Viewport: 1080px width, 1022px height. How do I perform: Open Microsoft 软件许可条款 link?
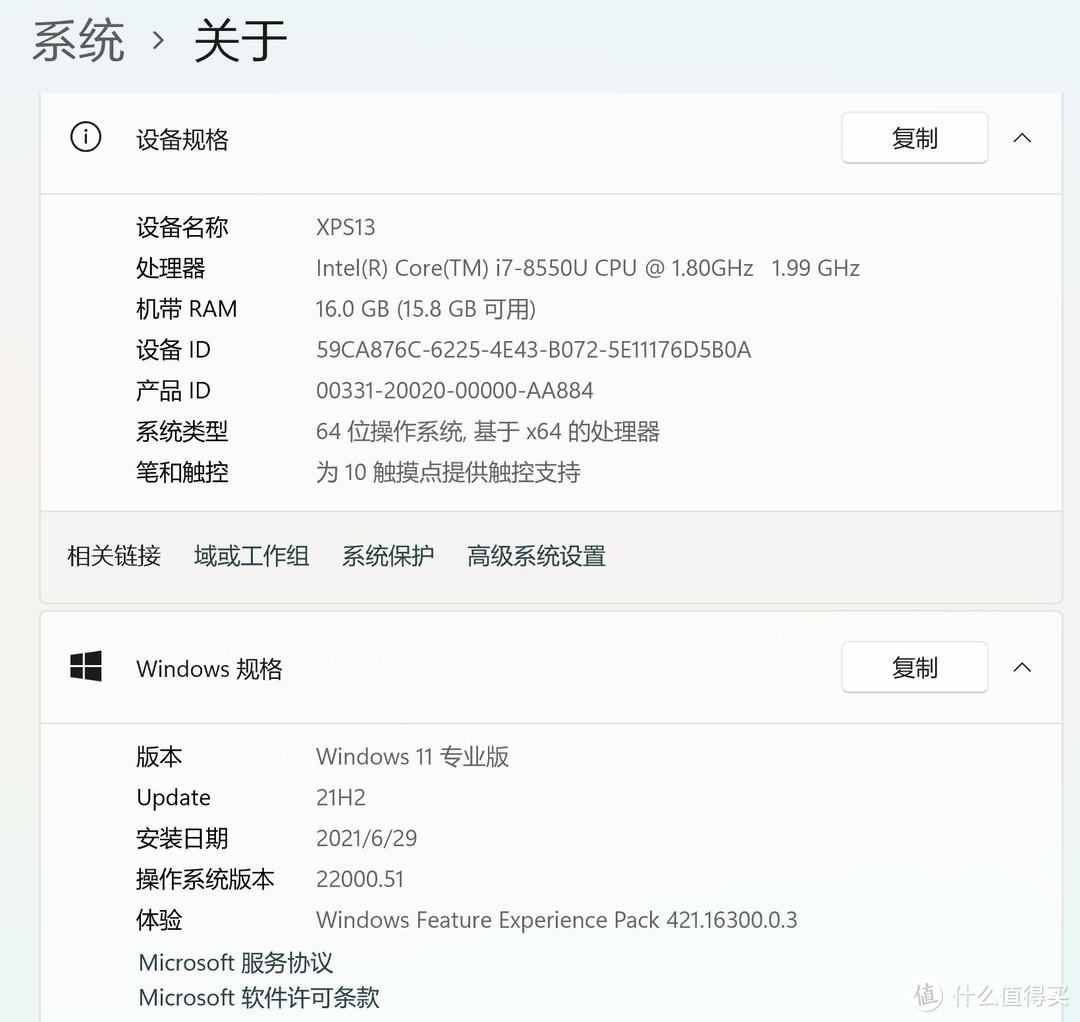coord(259,997)
